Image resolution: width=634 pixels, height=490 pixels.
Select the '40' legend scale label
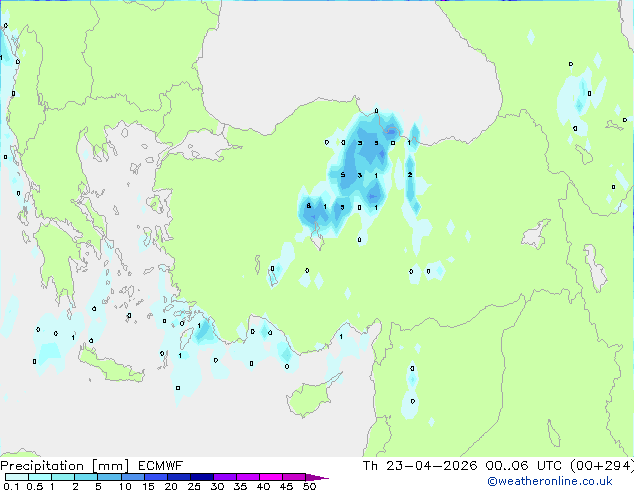(x=263, y=486)
